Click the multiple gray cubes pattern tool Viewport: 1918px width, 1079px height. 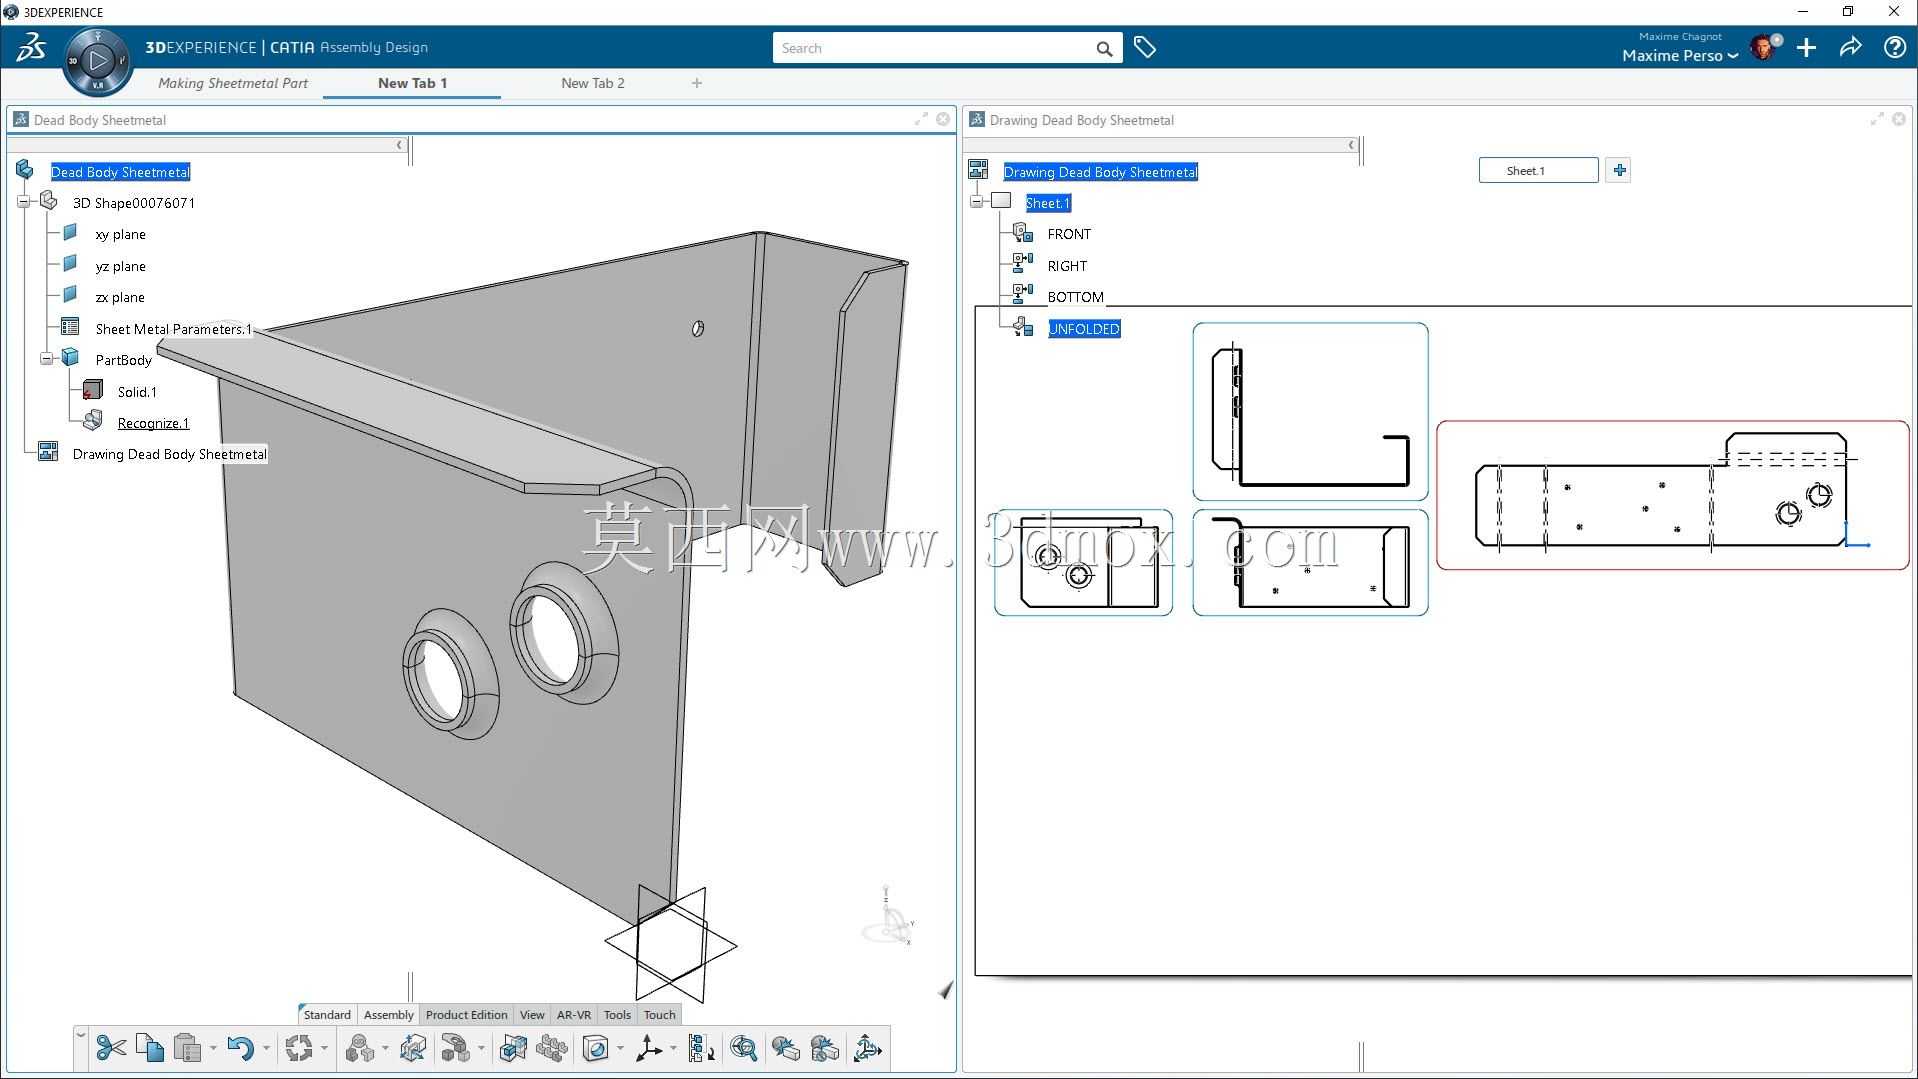(552, 1048)
